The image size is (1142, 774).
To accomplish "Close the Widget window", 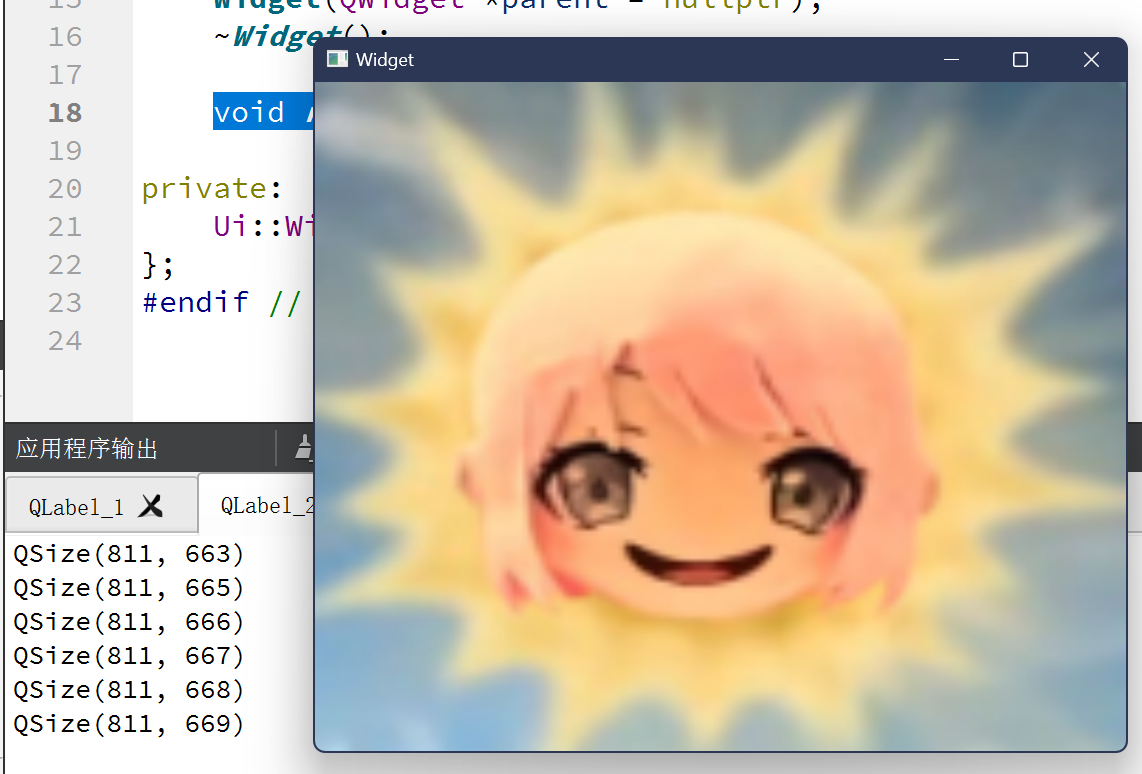I will pyautogui.click(x=1090, y=60).
